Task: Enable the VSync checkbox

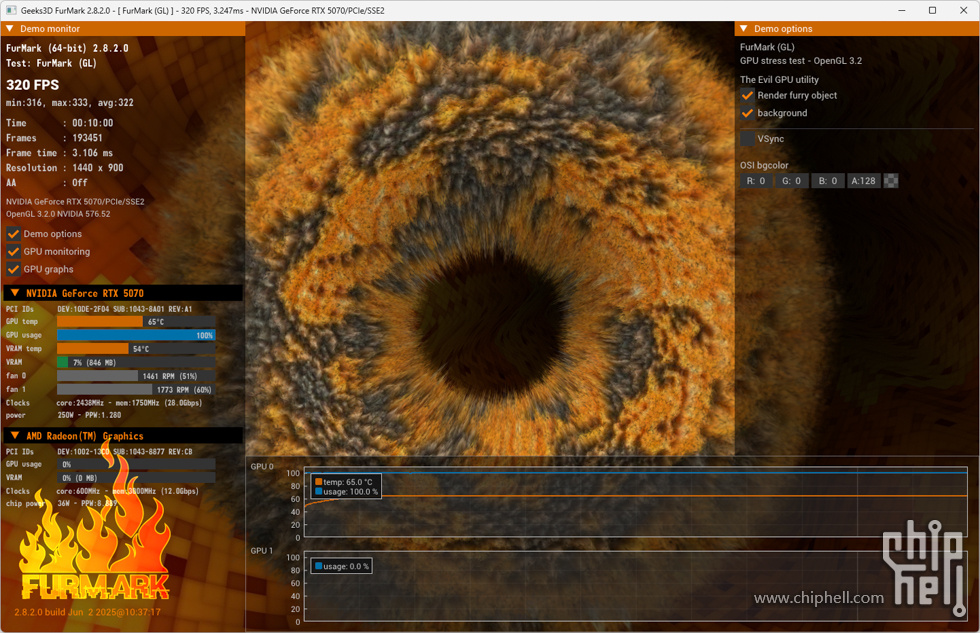Action: point(747,139)
